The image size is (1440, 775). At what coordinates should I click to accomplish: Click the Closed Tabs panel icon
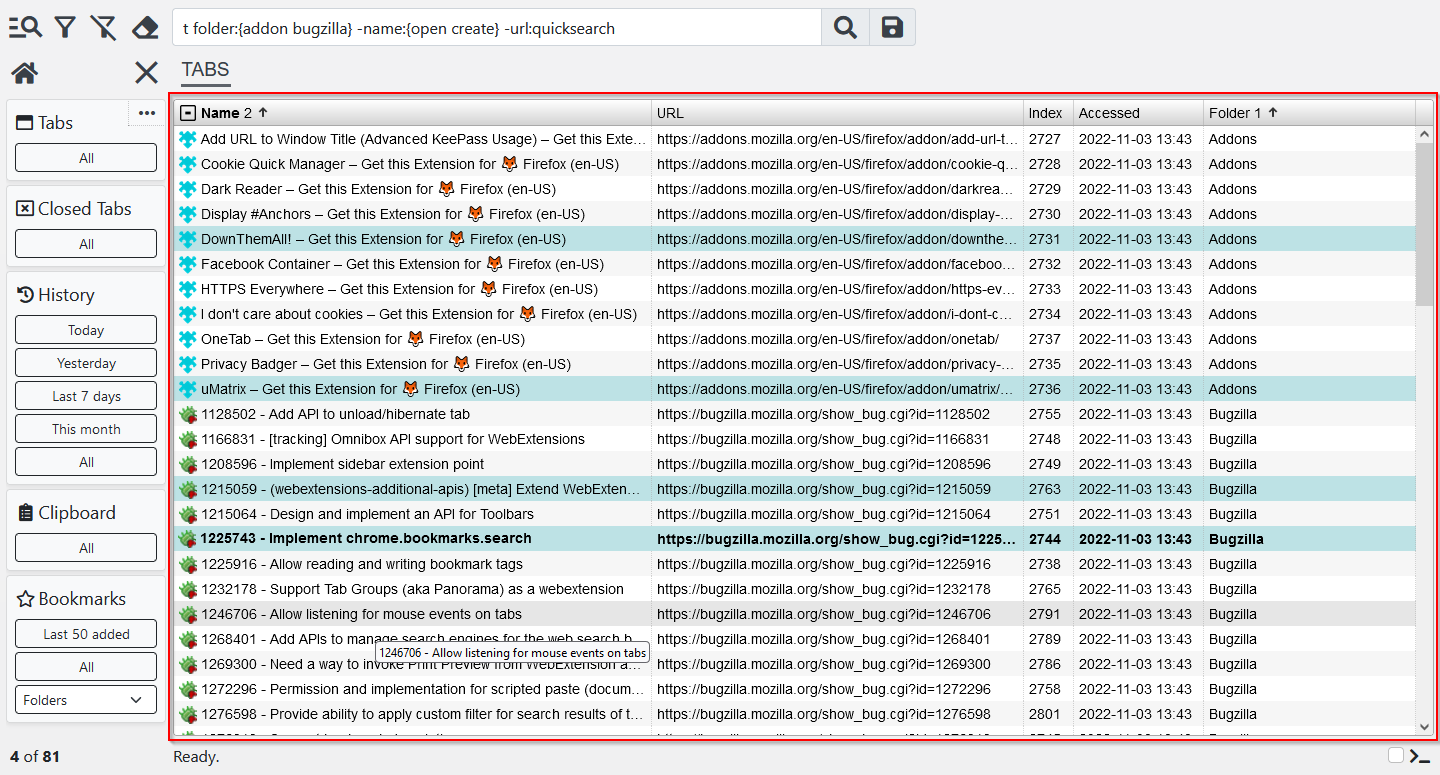26,209
